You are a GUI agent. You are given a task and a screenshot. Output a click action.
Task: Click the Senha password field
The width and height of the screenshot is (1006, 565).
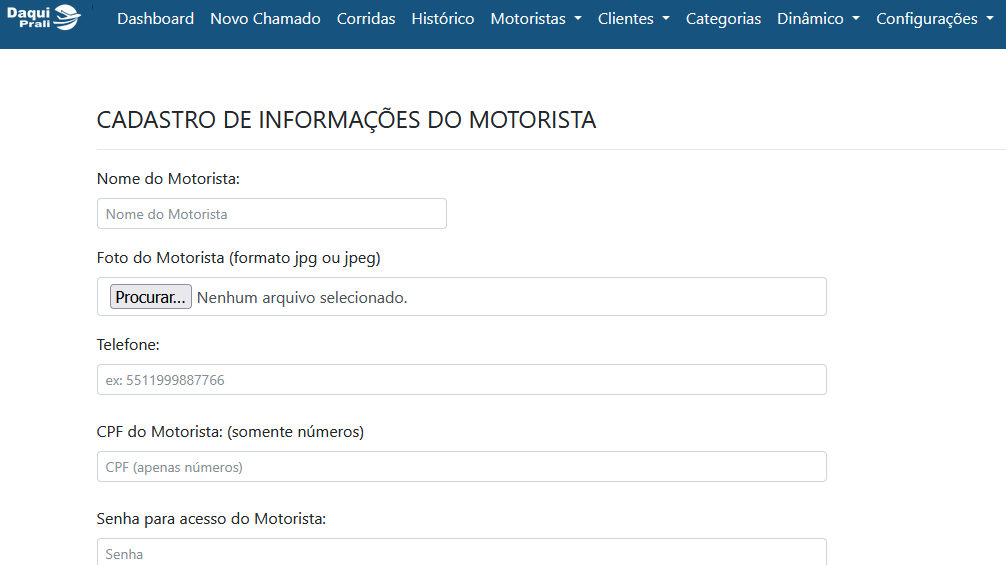(x=461, y=552)
